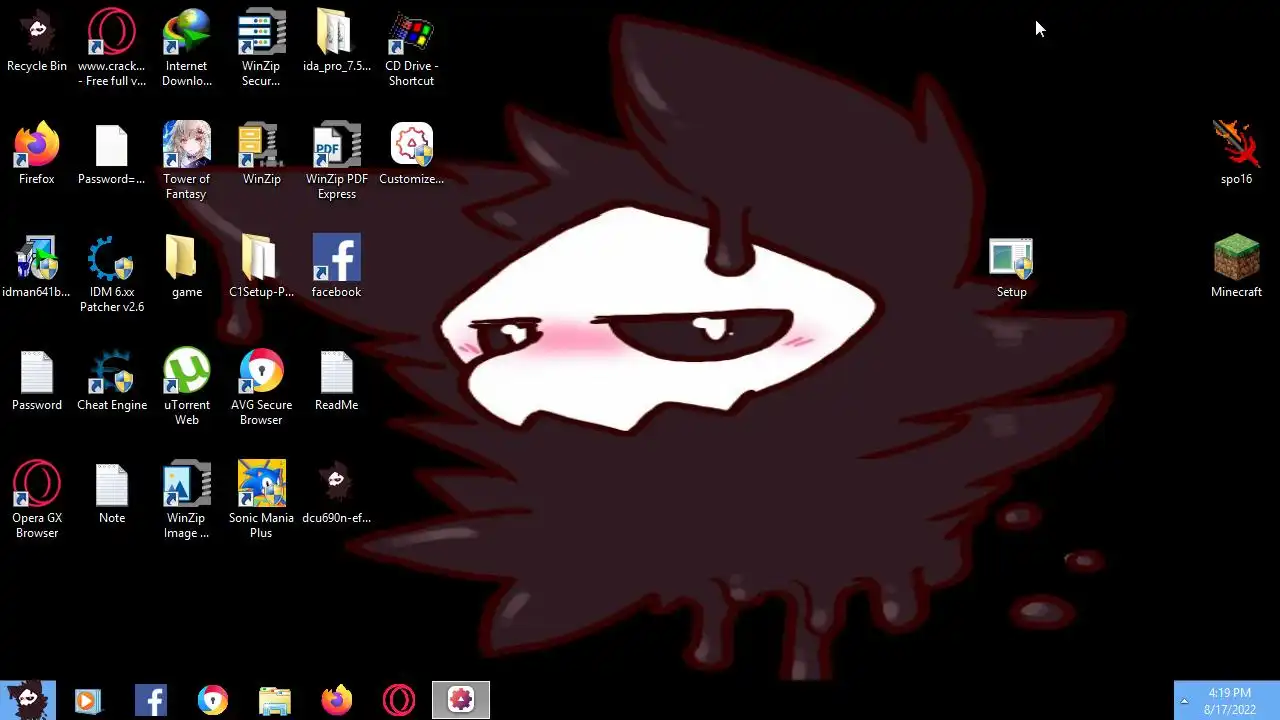Open File Explorer from the taskbar
The width and height of the screenshot is (1280, 720).
[x=275, y=700]
